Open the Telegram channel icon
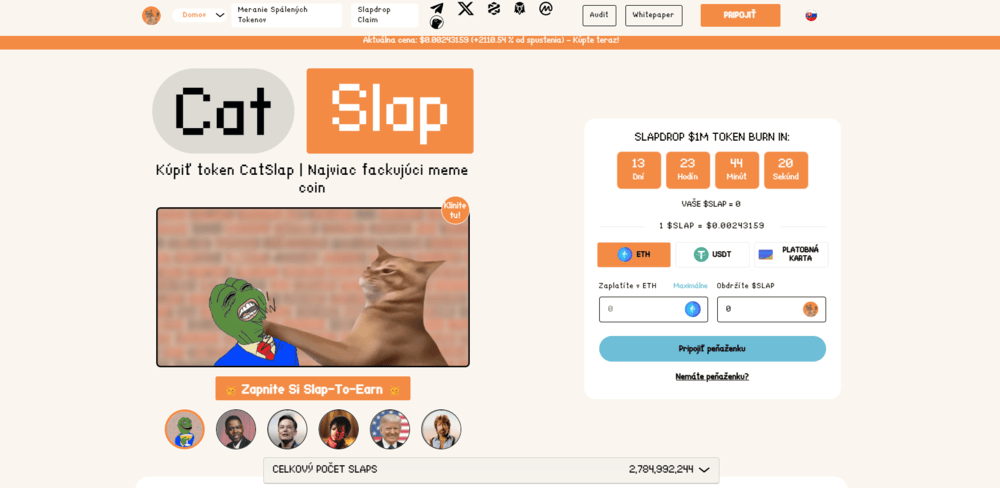 click(x=437, y=9)
